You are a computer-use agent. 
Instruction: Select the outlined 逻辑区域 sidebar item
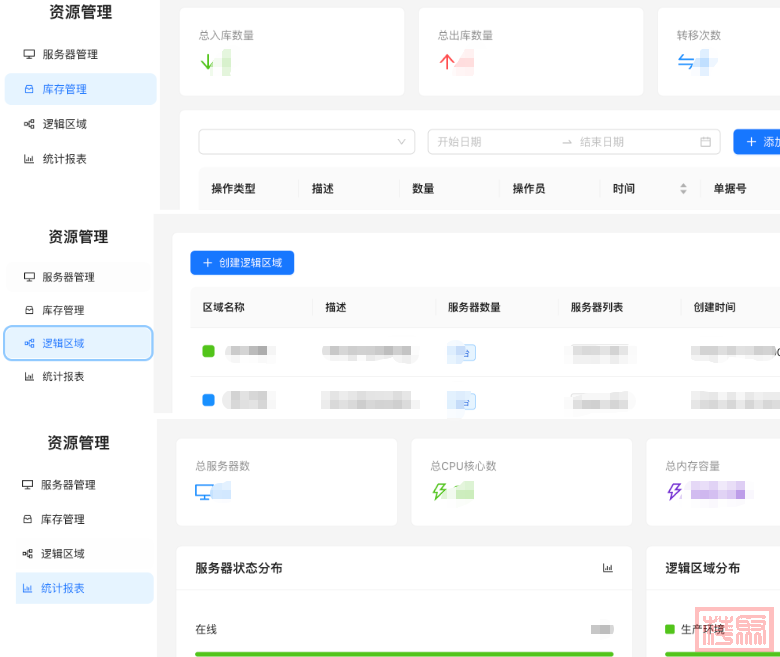point(78,343)
